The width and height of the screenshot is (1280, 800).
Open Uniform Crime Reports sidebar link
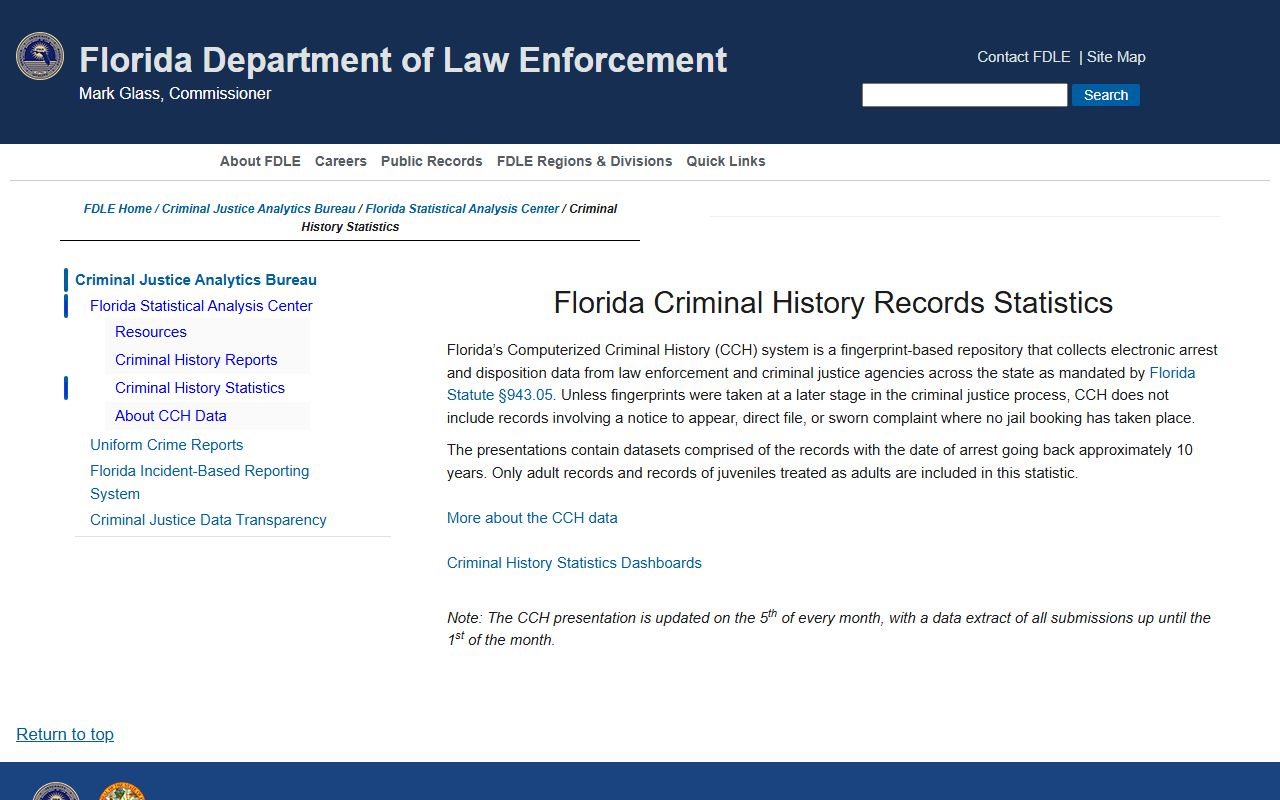[167, 445]
